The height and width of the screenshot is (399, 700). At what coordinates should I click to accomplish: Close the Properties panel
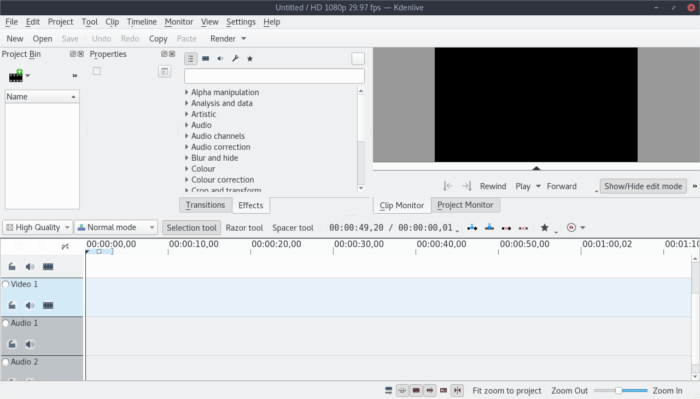pyautogui.click(x=172, y=54)
